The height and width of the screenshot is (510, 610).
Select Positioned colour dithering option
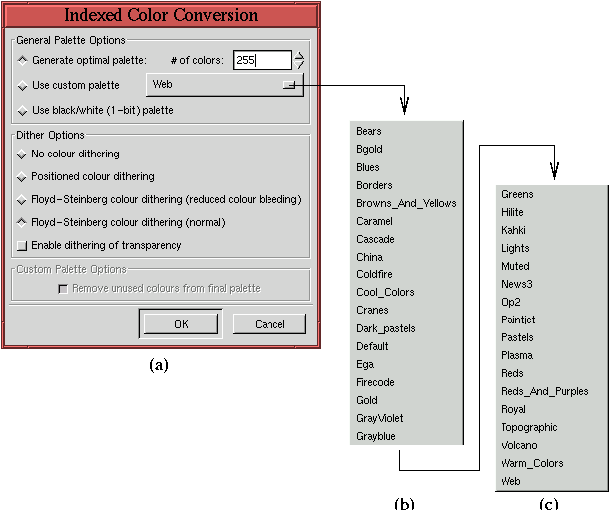23,177
